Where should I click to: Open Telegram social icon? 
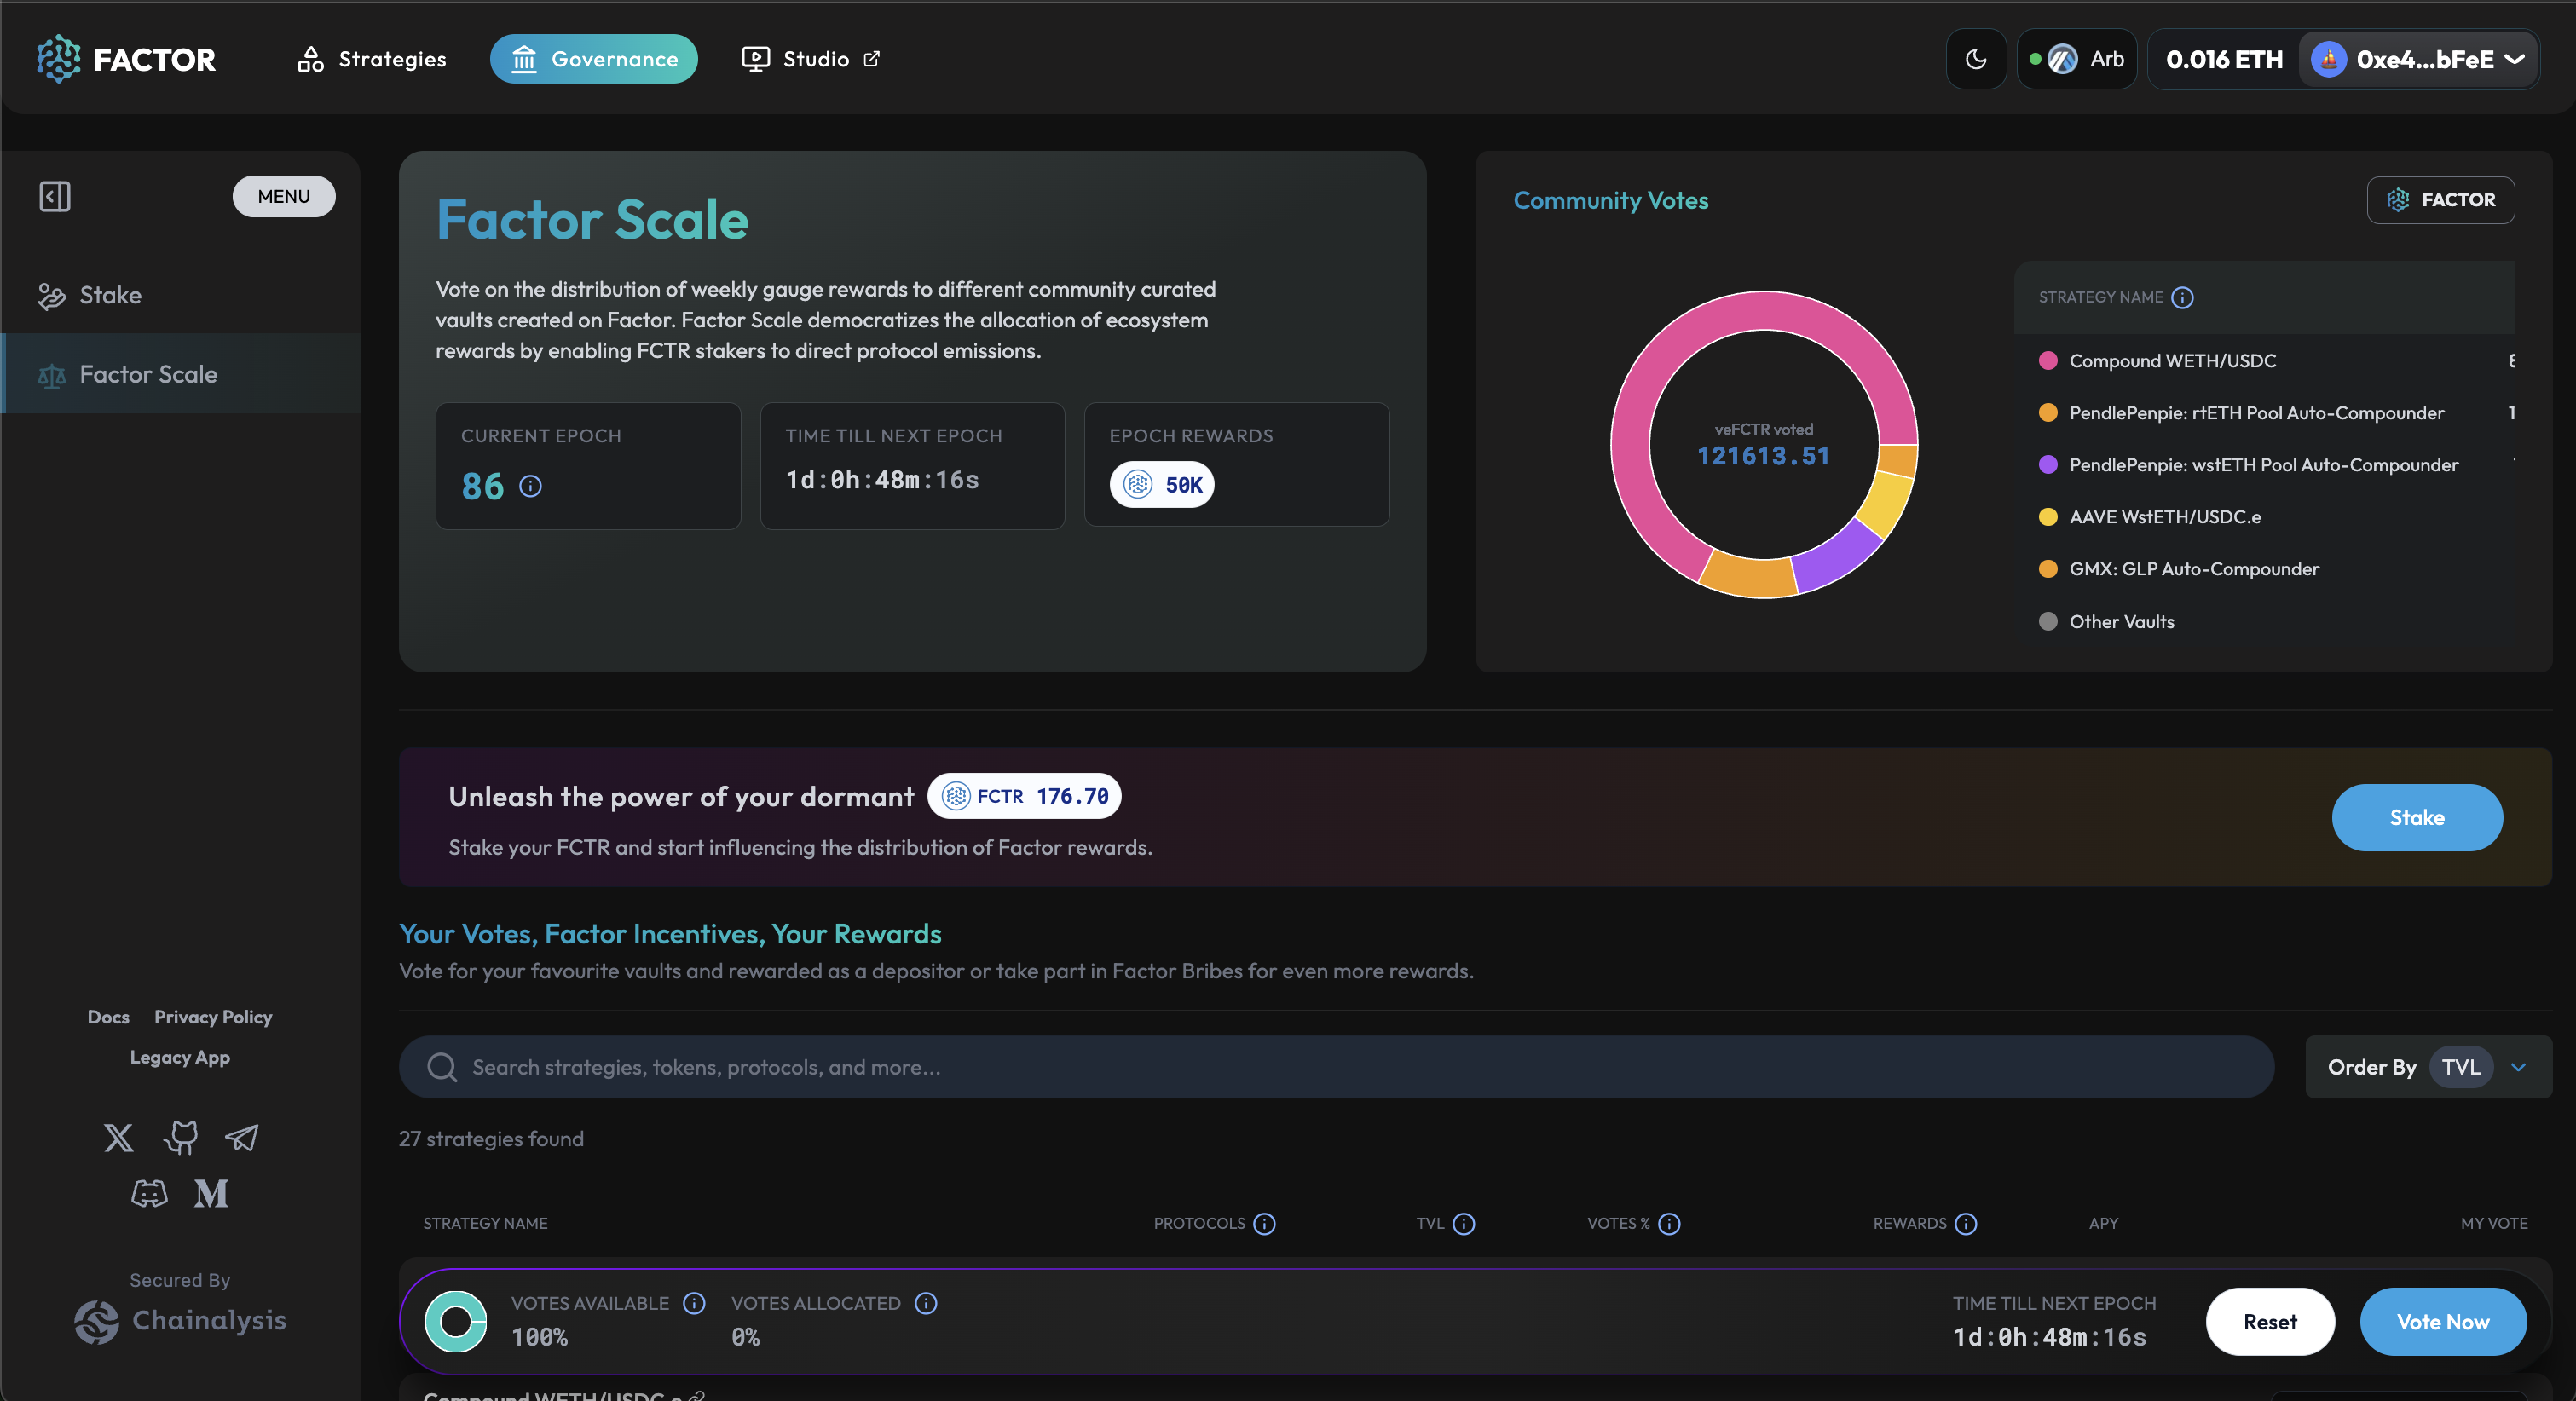242,1138
